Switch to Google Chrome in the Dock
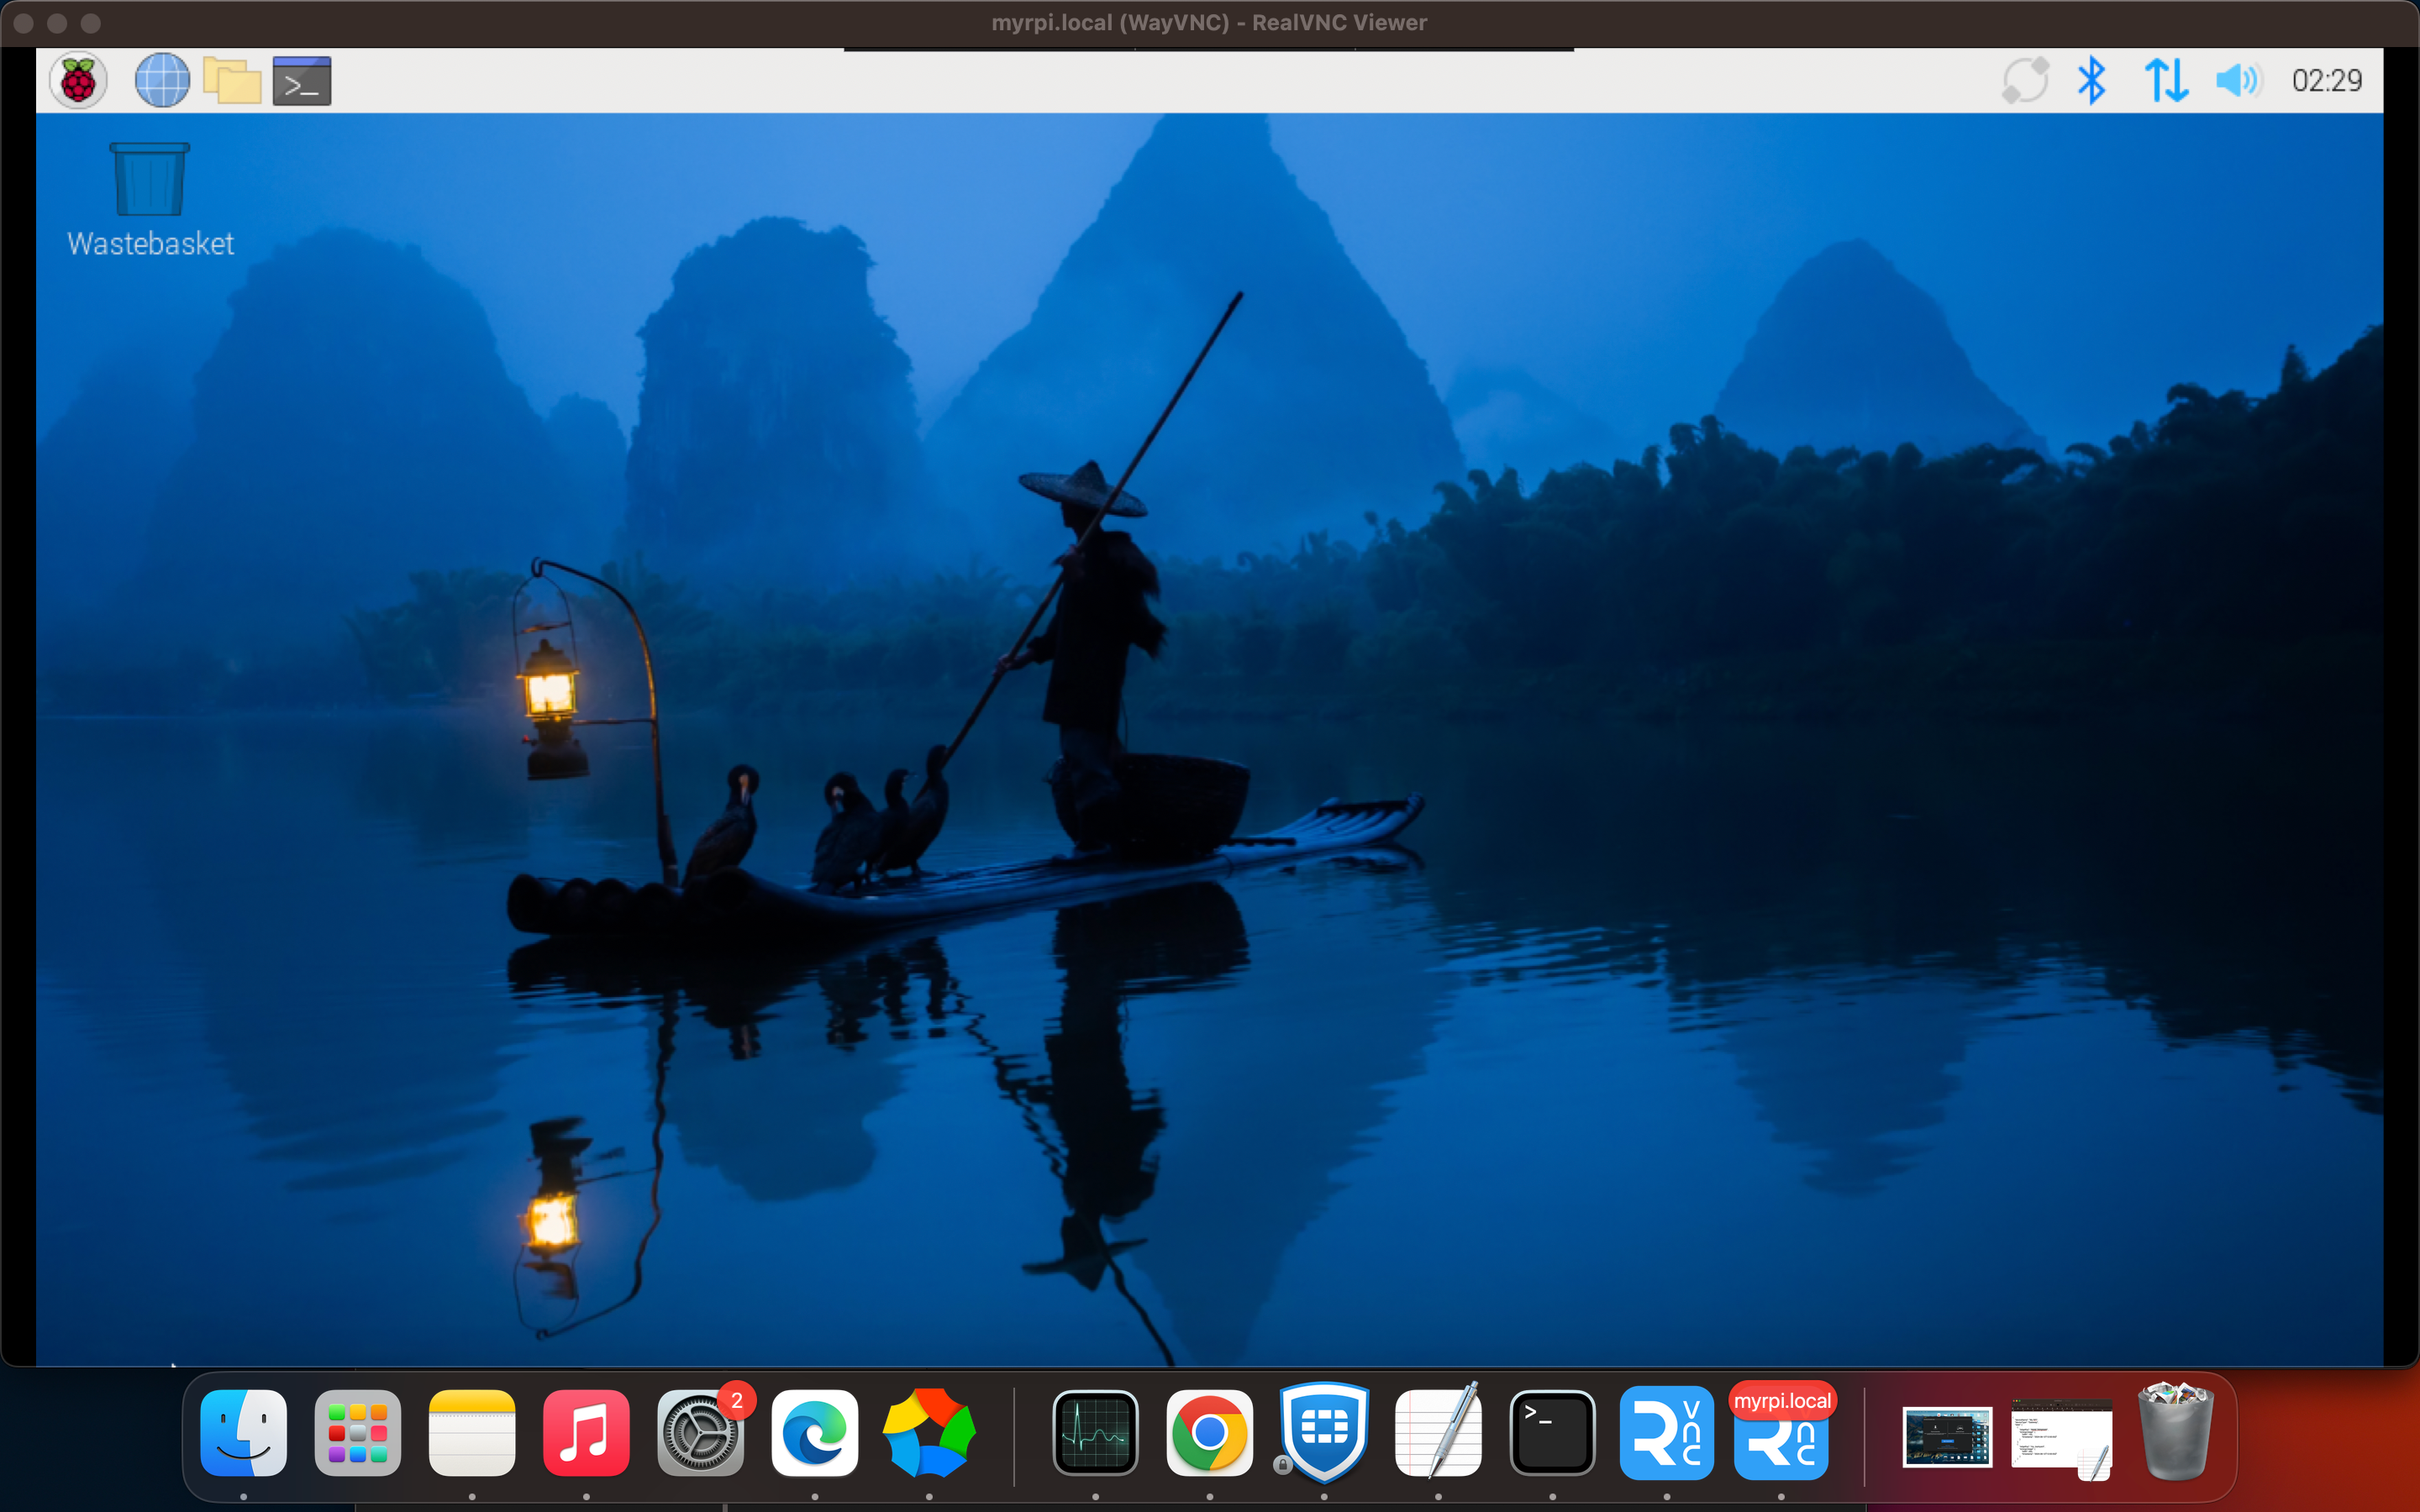Image resolution: width=2420 pixels, height=1512 pixels. pyautogui.click(x=1209, y=1432)
